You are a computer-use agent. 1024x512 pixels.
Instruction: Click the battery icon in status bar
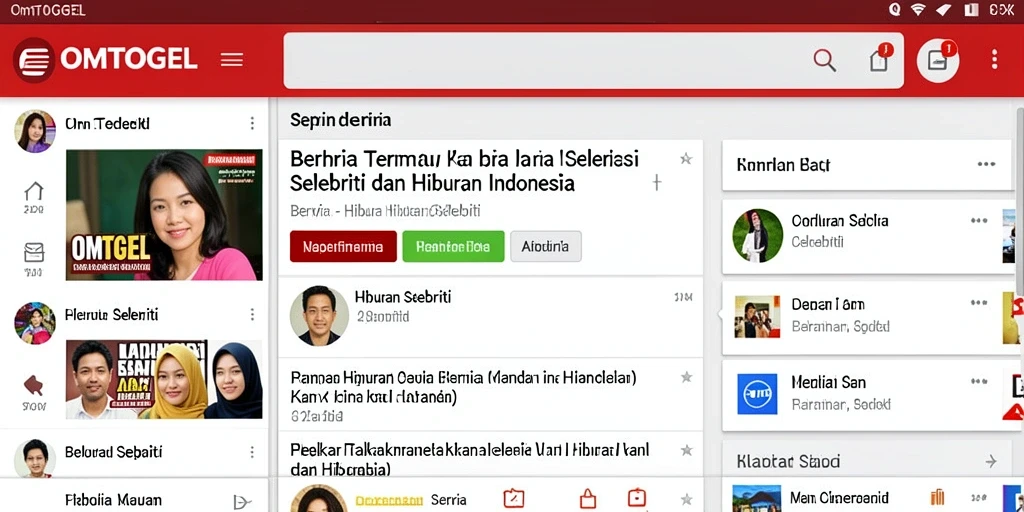tap(971, 10)
